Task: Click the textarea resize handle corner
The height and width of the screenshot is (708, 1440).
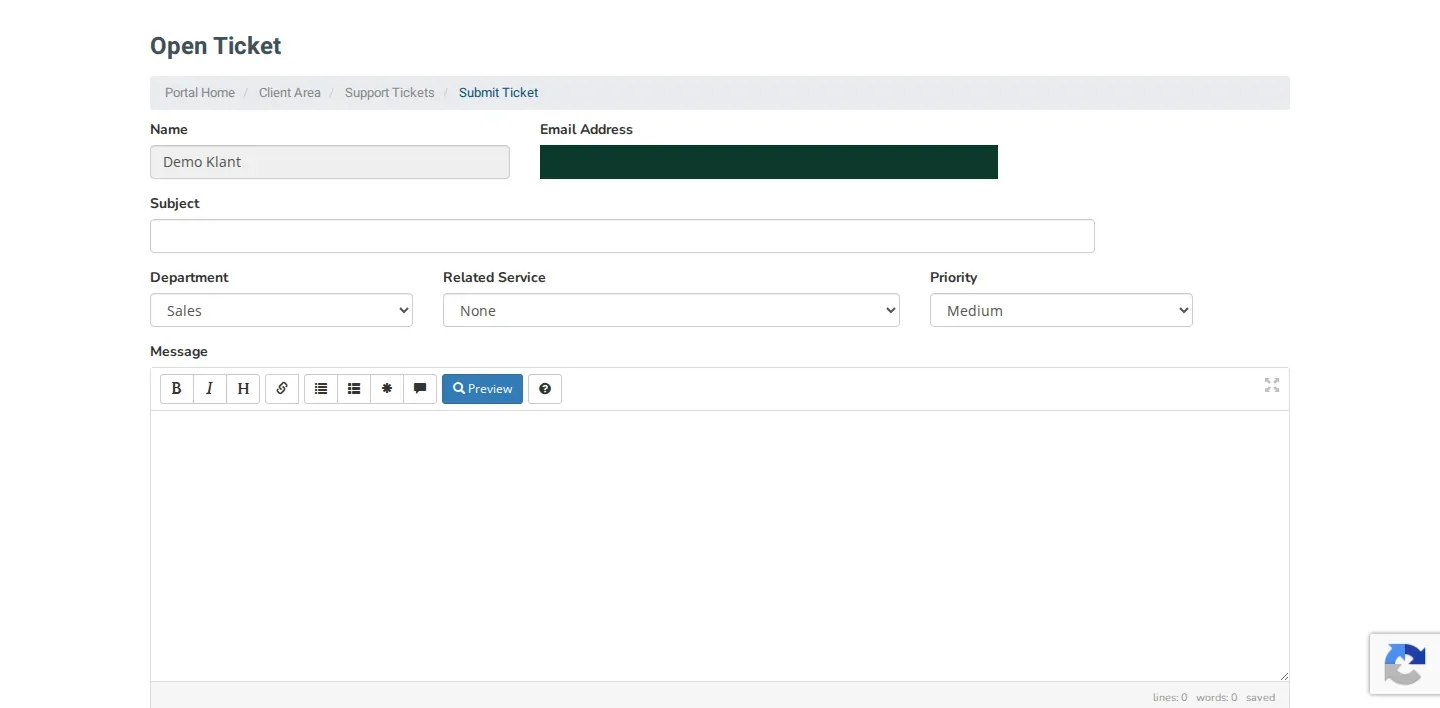Action: 1283,676
